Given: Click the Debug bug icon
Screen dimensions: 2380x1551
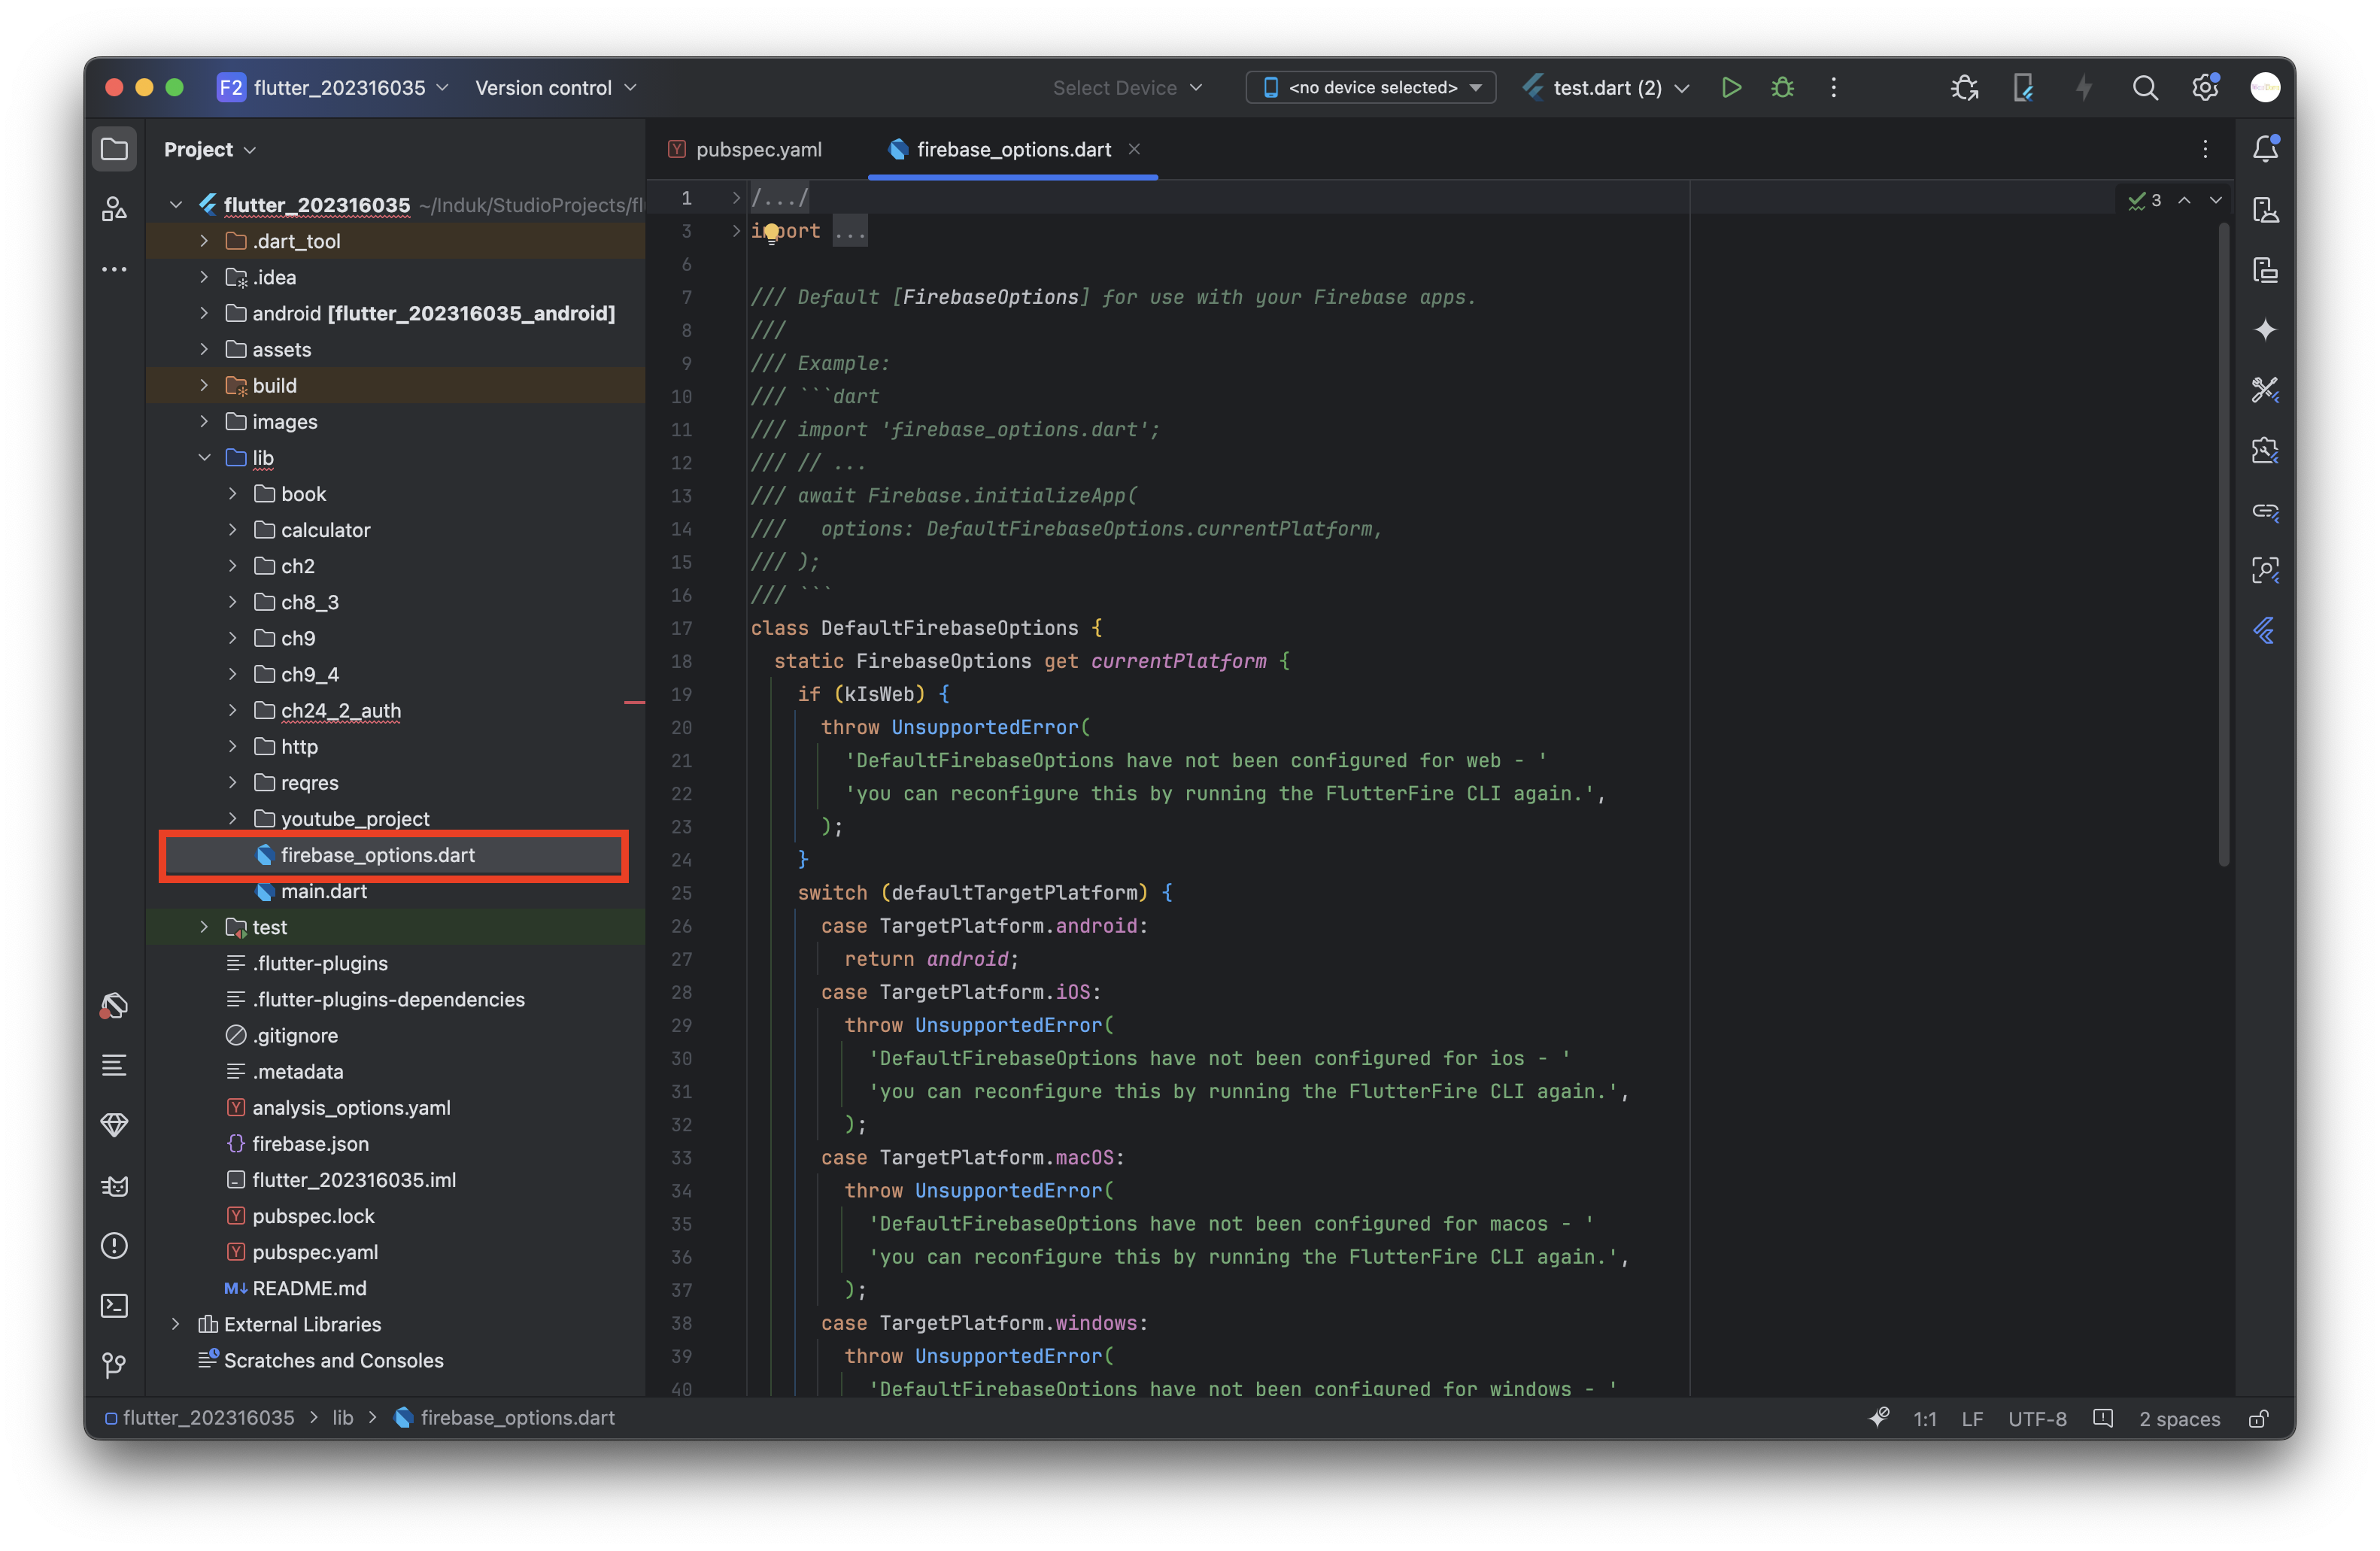Looking at the screenshot, I should click(1782, 88).
